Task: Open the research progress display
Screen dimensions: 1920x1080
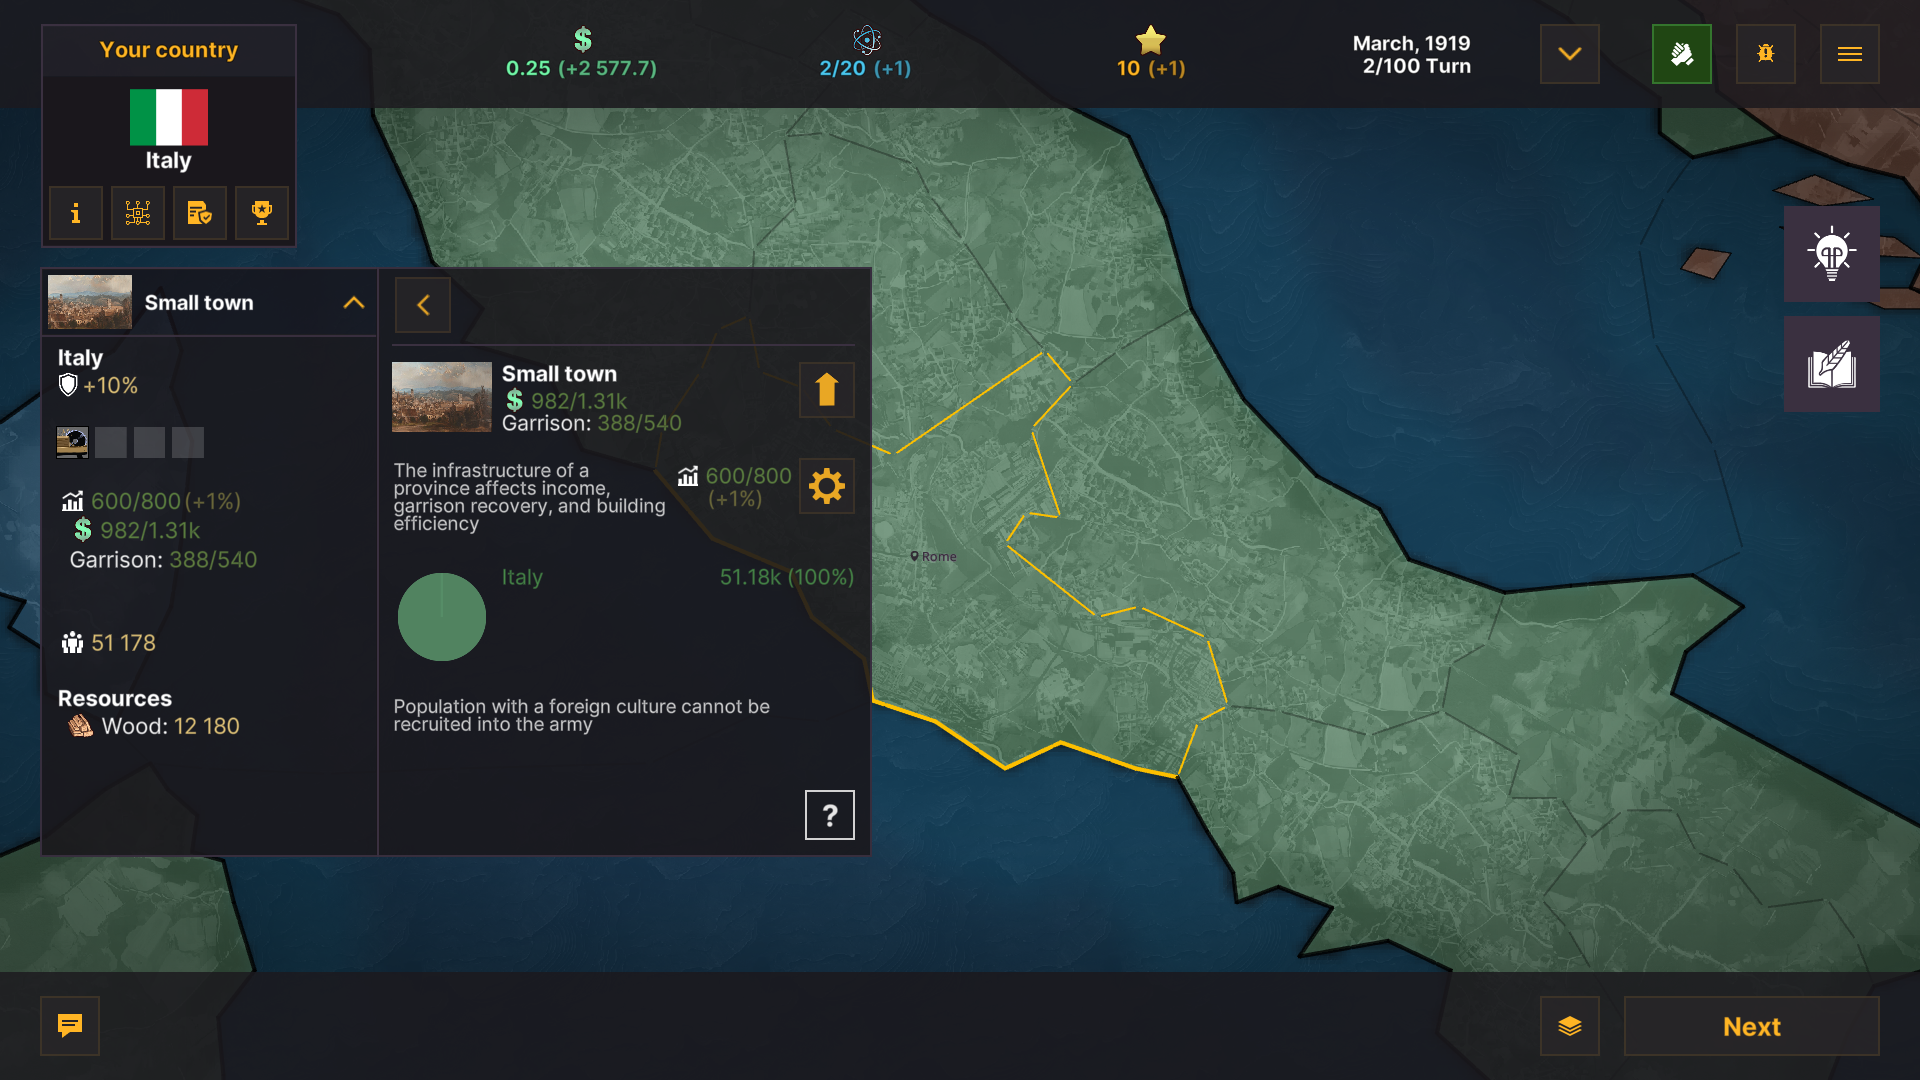Action: pos(864,54)
